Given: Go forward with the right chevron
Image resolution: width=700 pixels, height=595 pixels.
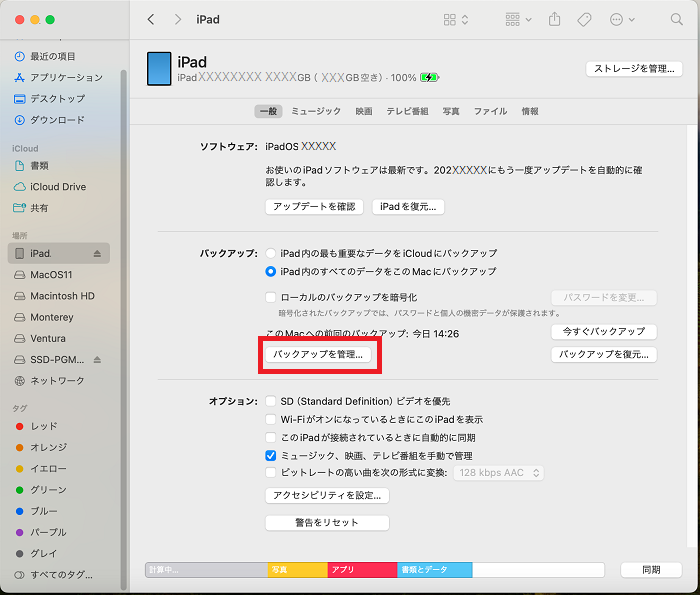Looking at the screenshot, I should [178, 20].
